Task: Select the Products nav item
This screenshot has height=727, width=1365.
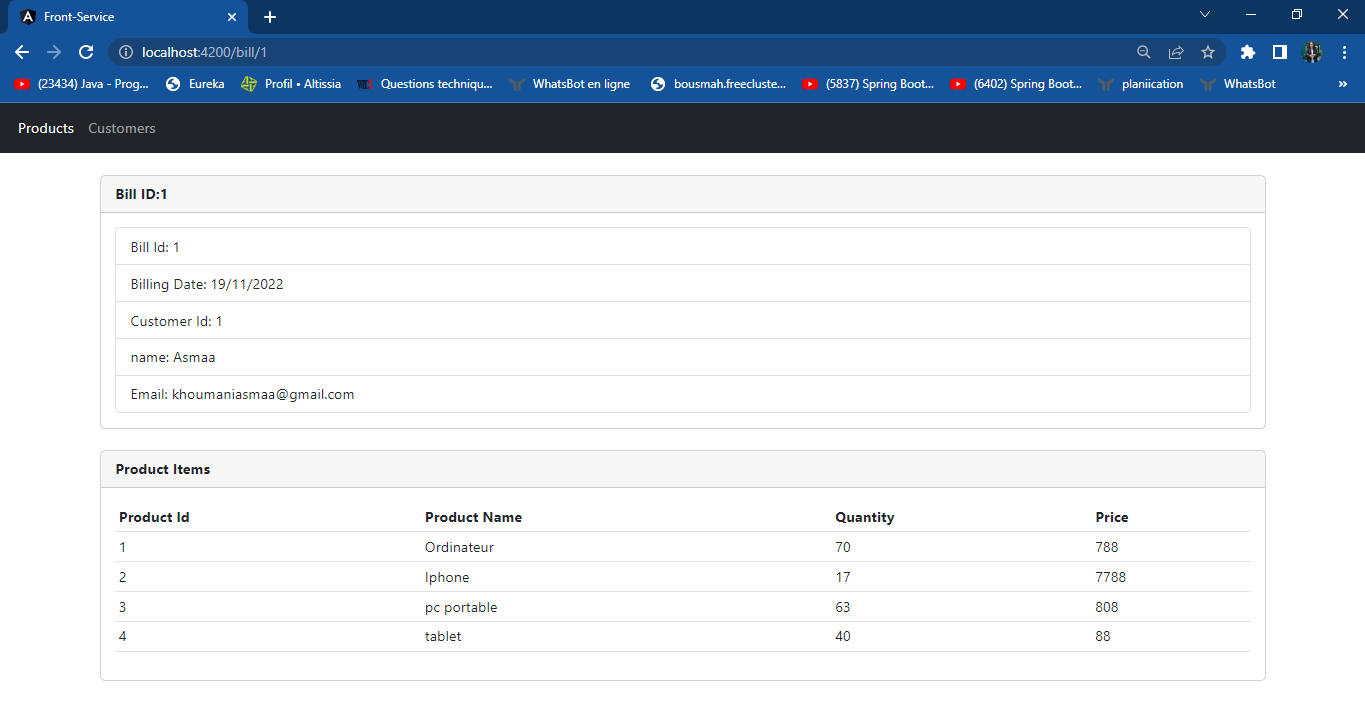Action: [x=45, y=128]
